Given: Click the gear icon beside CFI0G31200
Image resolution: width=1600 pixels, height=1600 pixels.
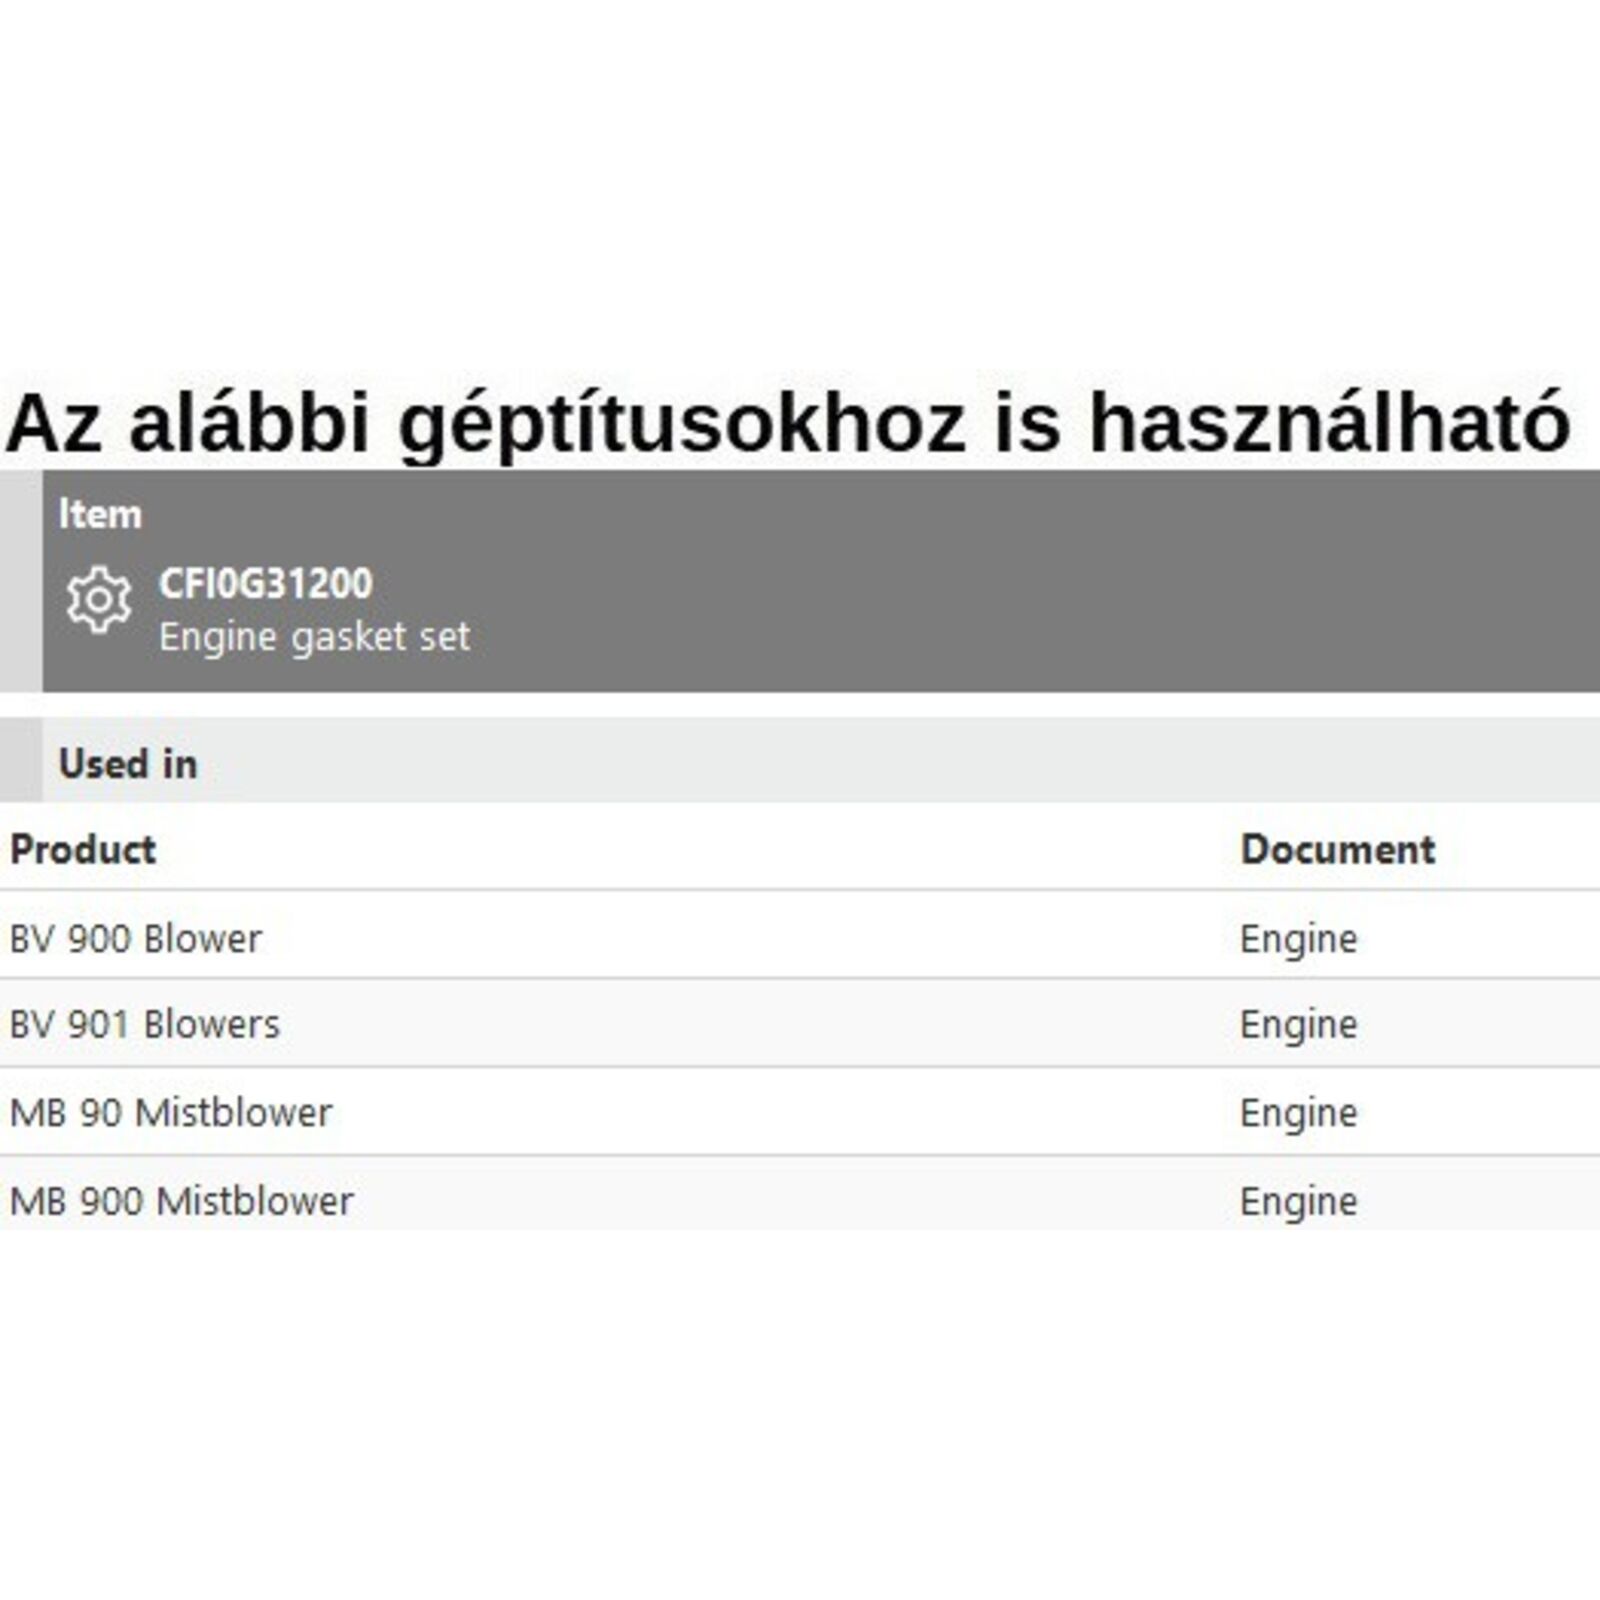Looking at the screenshot, I should point(98,599).
